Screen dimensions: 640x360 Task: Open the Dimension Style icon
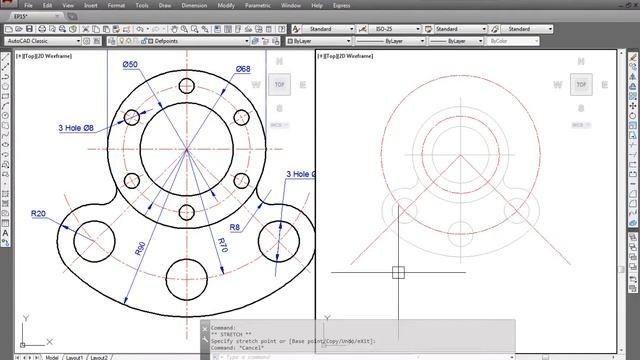362,29
